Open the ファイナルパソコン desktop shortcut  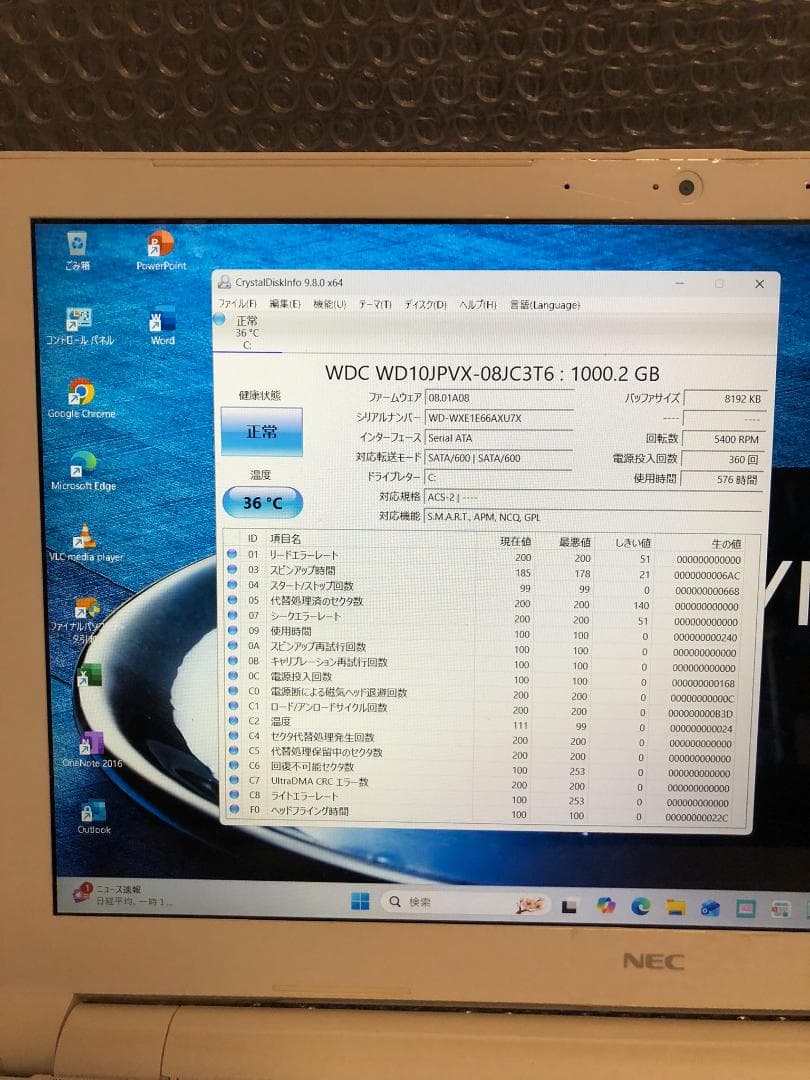click(85, 619)
